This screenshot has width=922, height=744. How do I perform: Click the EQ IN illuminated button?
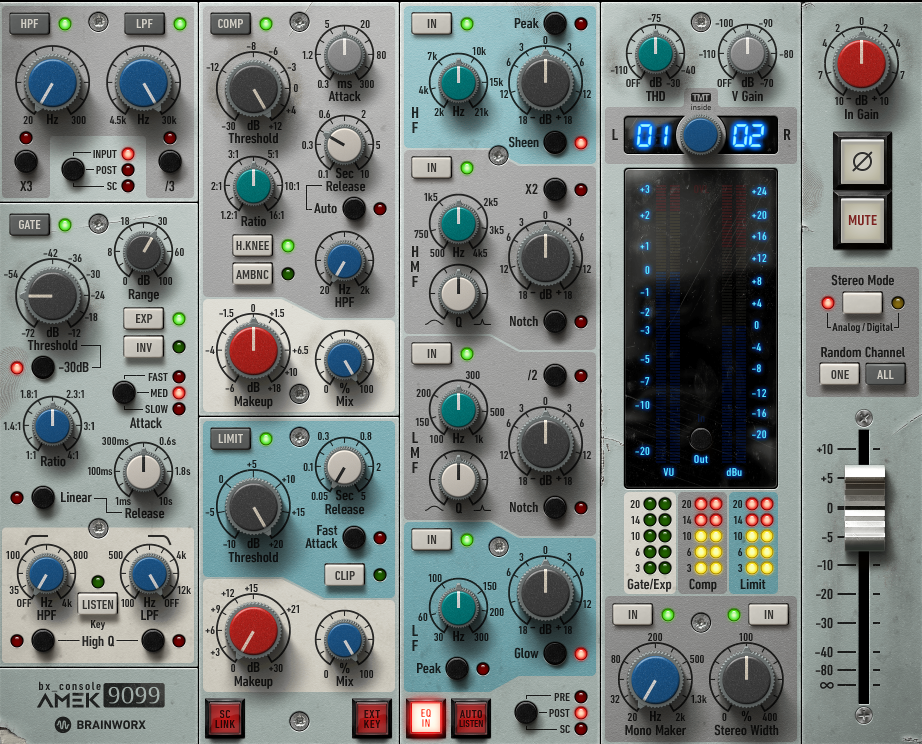pyautogui.click(x=426, y=718)
